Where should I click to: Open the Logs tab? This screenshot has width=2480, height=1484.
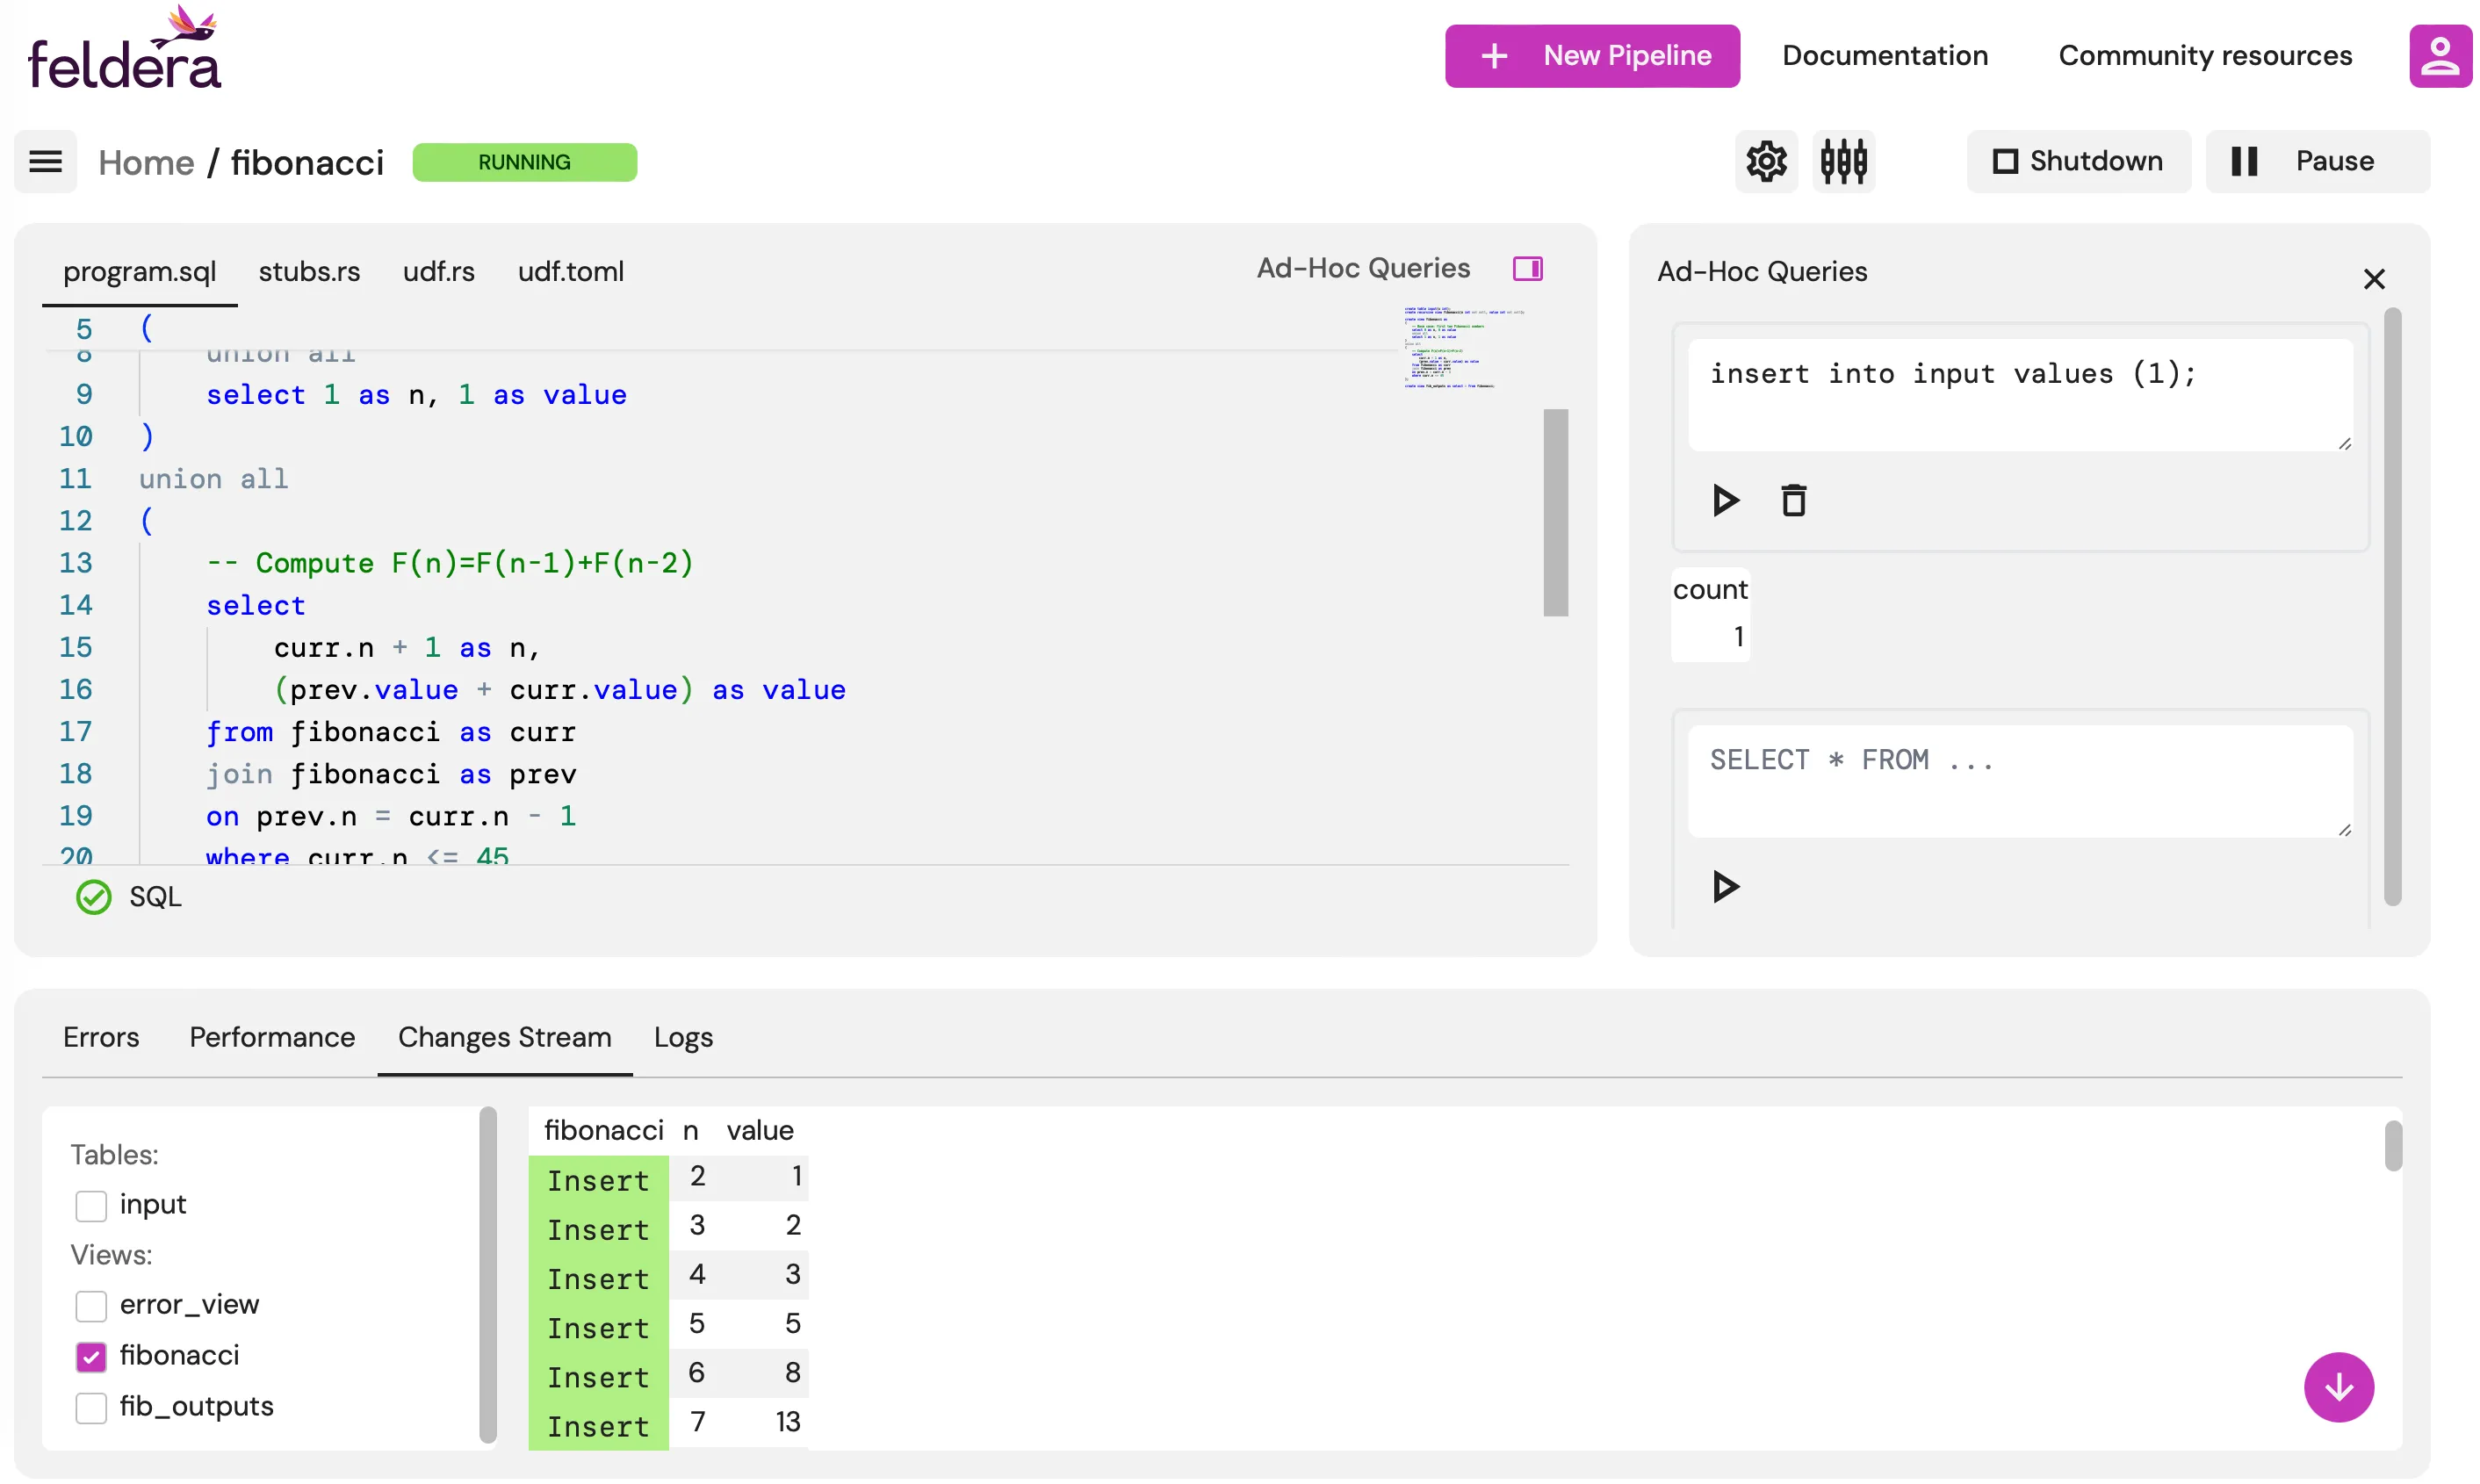tap(683, 1037)
